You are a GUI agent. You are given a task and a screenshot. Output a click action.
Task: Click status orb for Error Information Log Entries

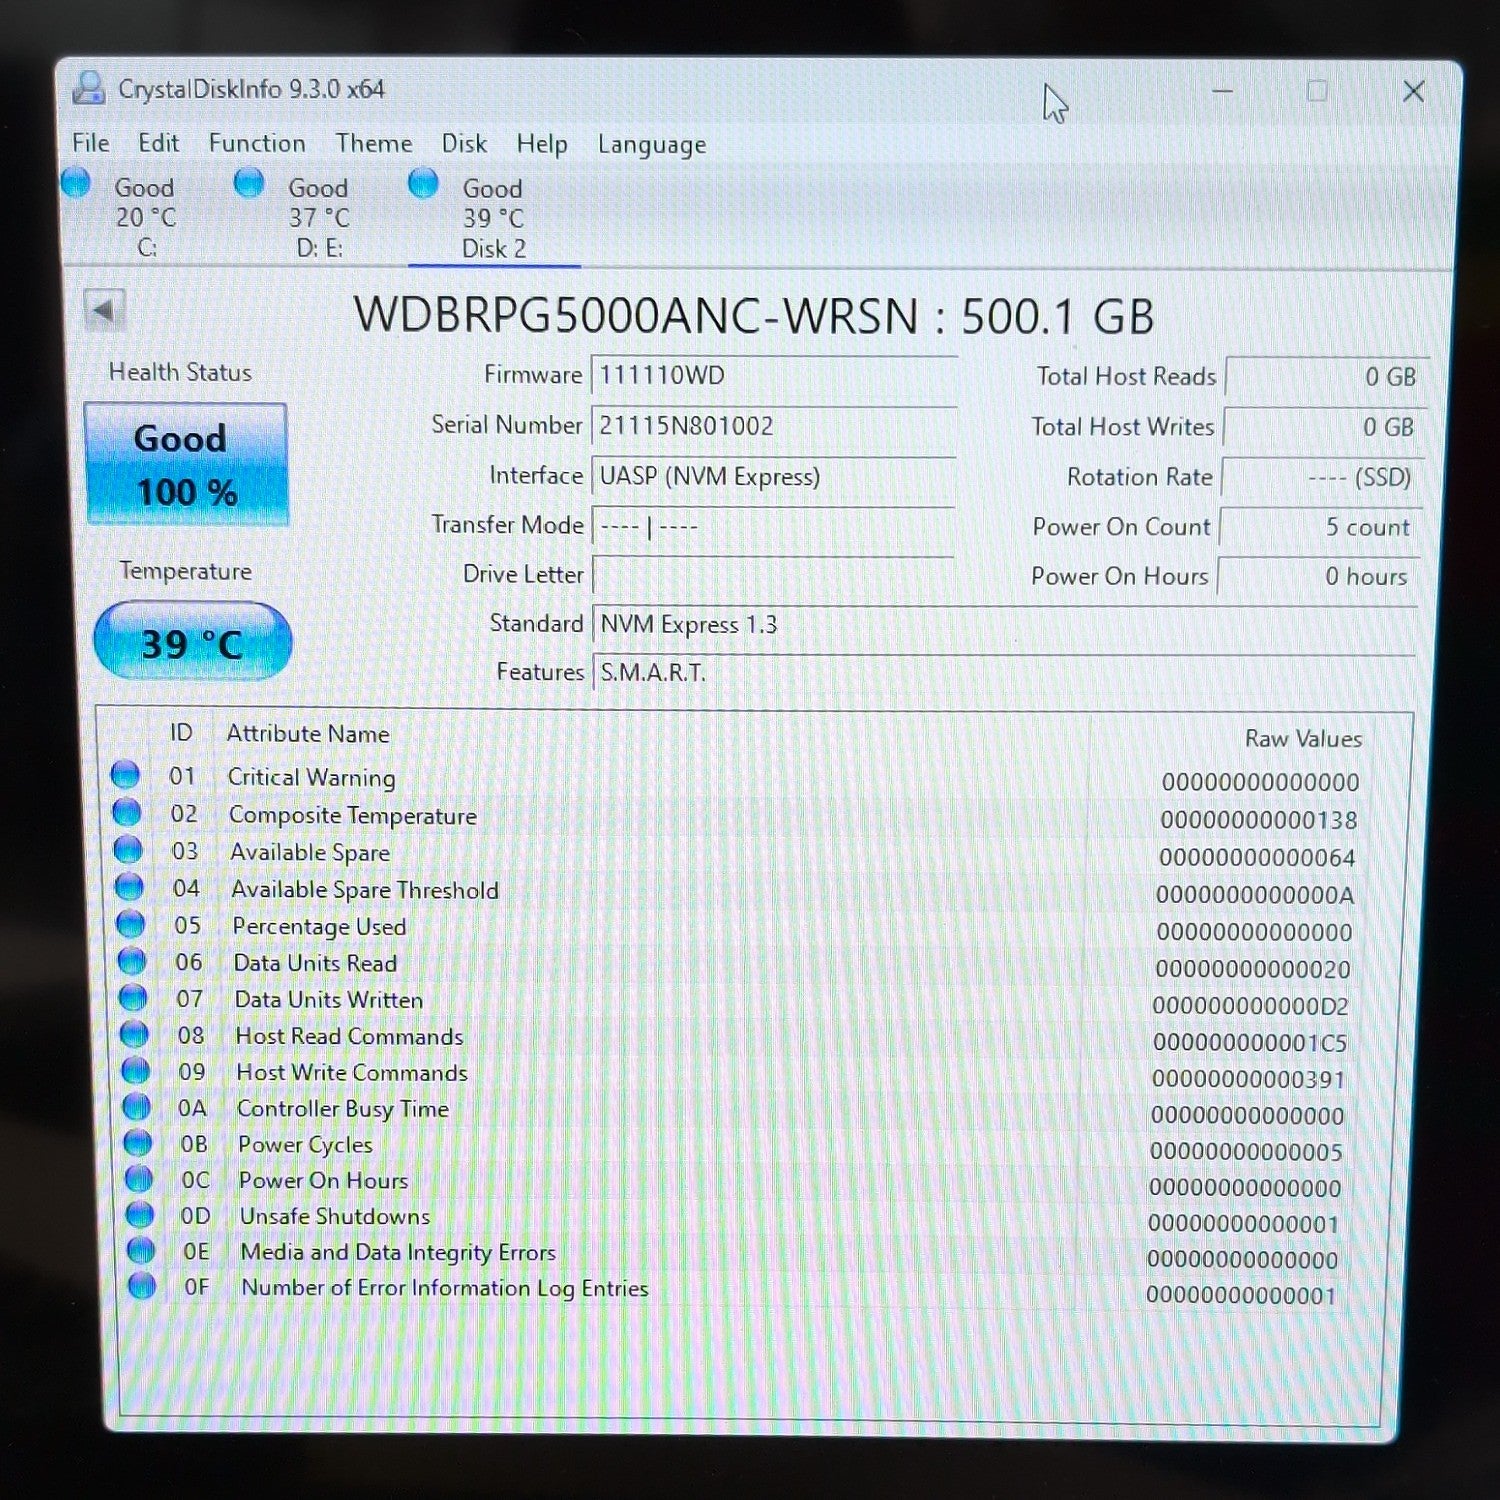[x=142, y=1285]
